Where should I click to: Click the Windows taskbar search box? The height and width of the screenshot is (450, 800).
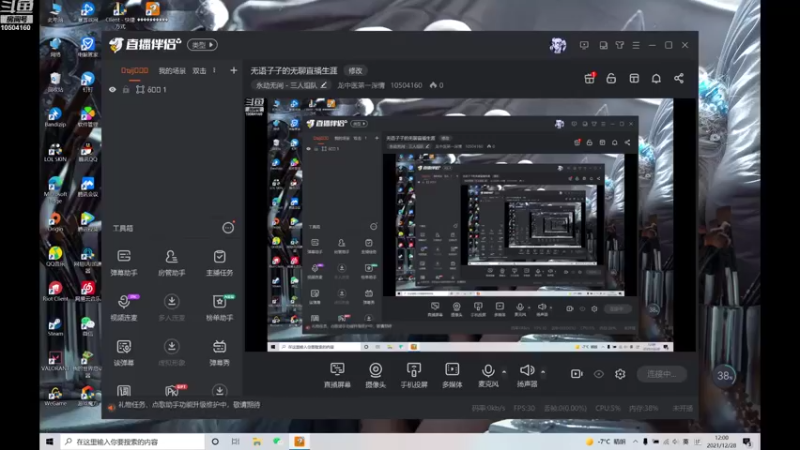coord(133,441)
